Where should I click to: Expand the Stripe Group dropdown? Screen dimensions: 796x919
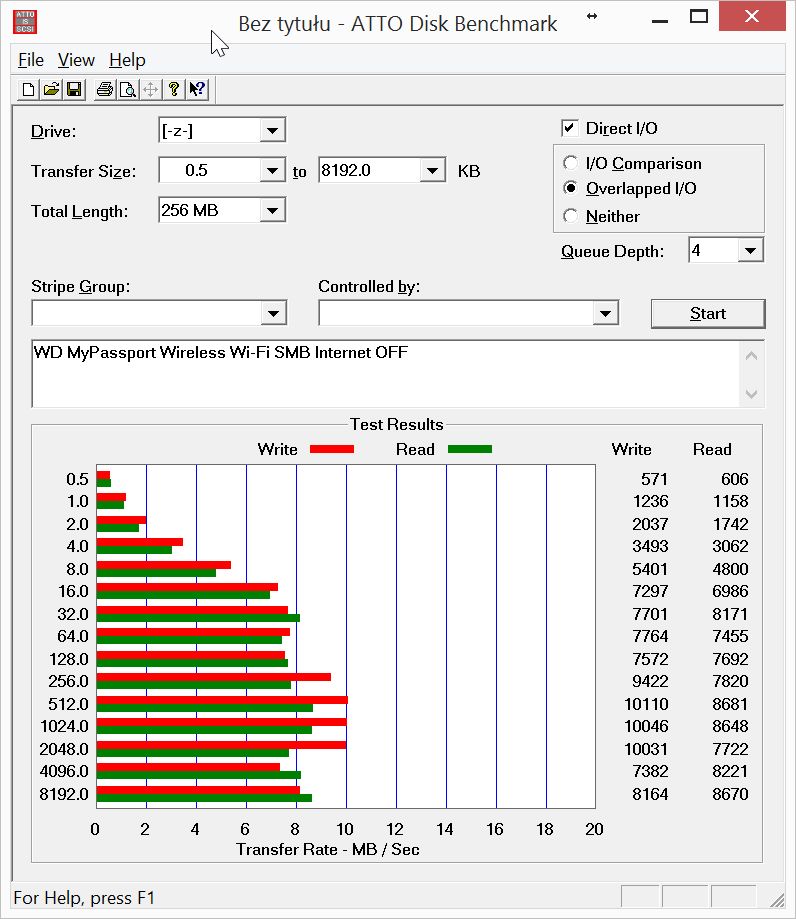coord(273,313)
